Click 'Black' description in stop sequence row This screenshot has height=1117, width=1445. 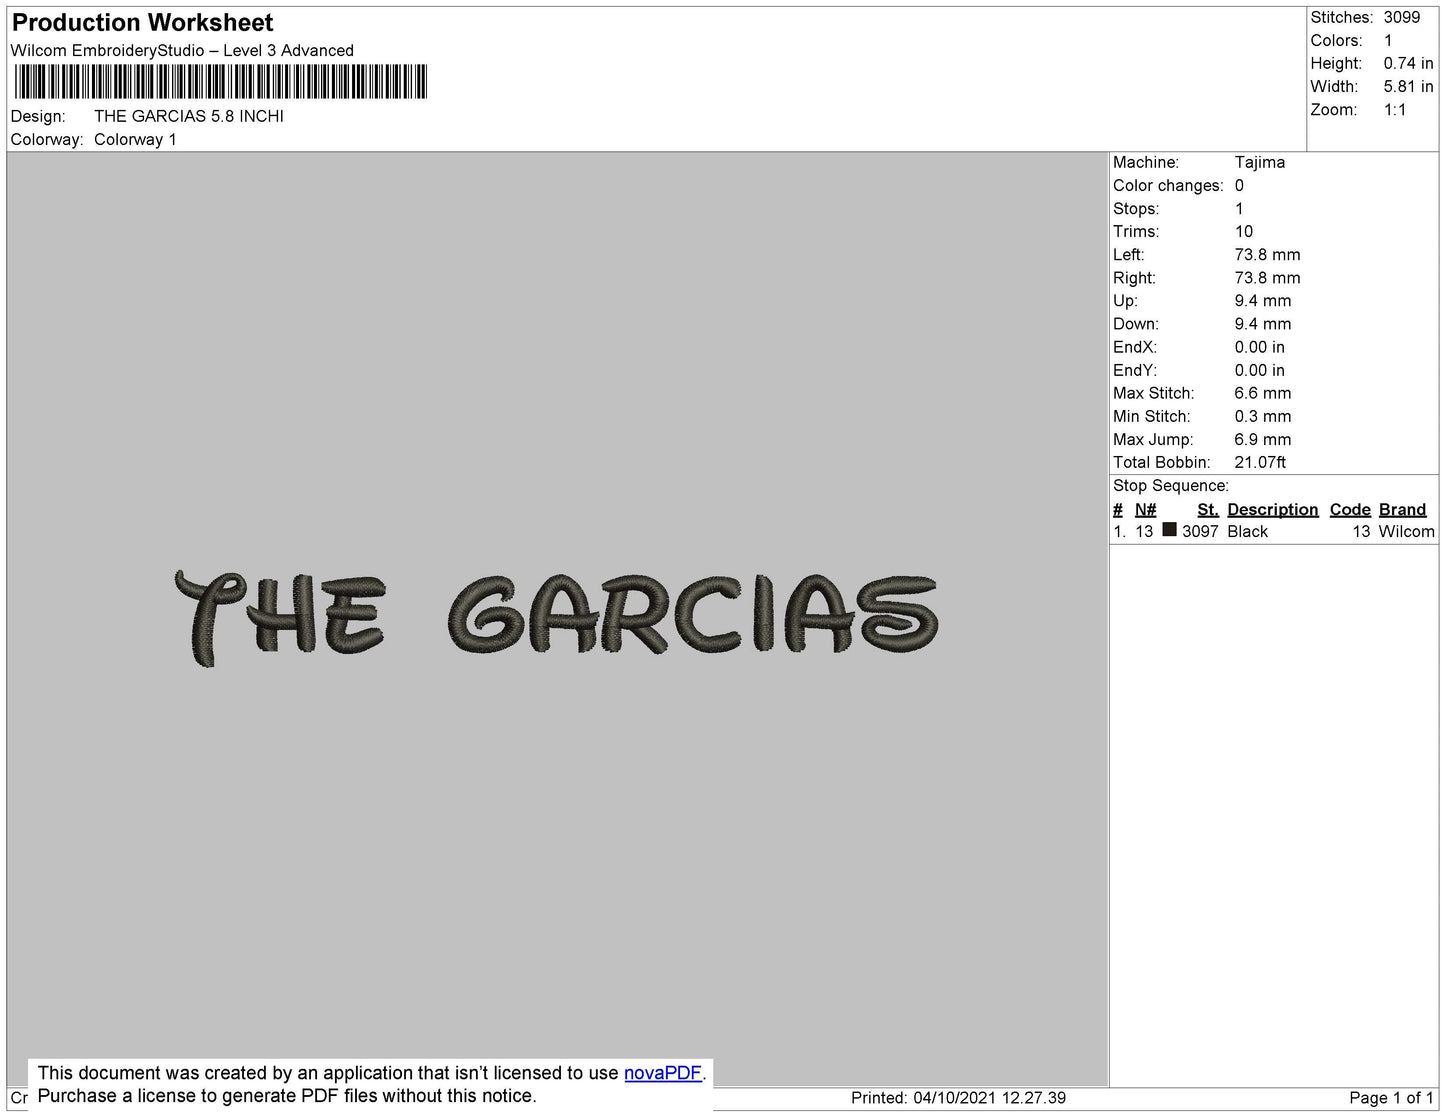[1248, 532]
